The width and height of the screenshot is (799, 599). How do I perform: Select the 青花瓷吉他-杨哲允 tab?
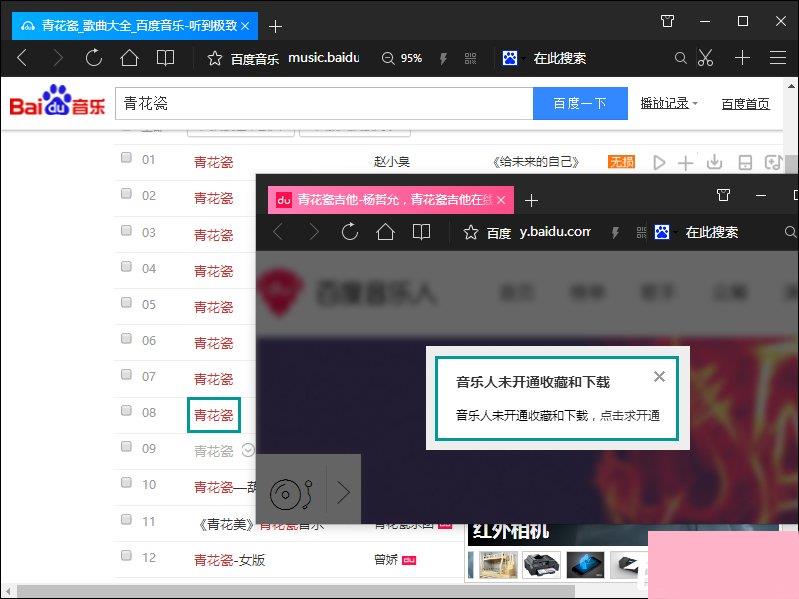(390, 200)
